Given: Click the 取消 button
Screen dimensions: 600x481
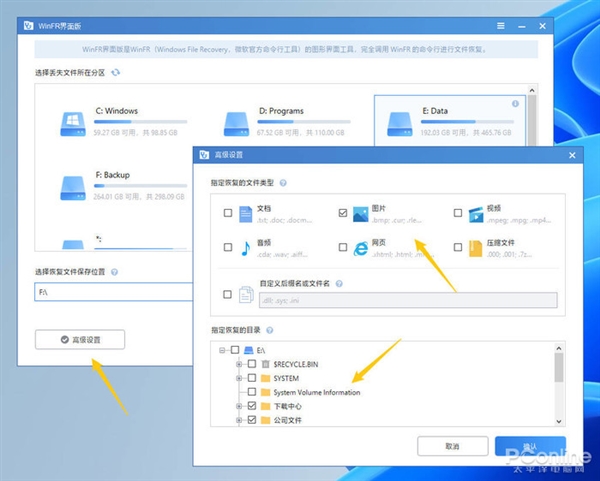Looking at the screenshot, I should tap(453, 446).
